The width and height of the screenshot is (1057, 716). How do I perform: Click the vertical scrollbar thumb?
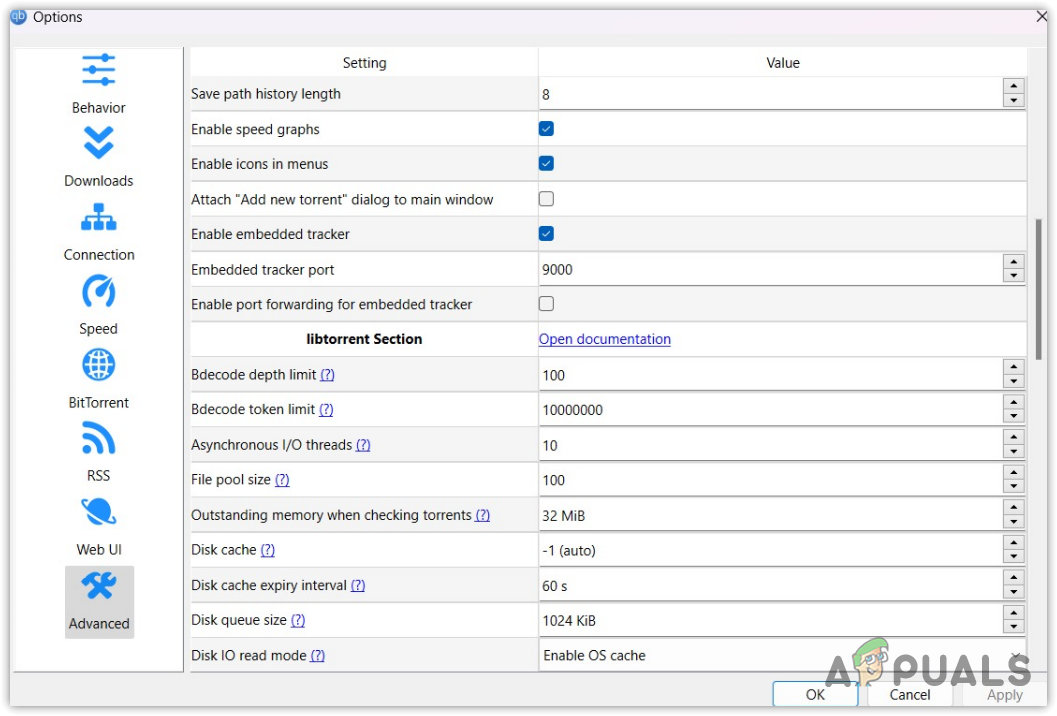1039,288
